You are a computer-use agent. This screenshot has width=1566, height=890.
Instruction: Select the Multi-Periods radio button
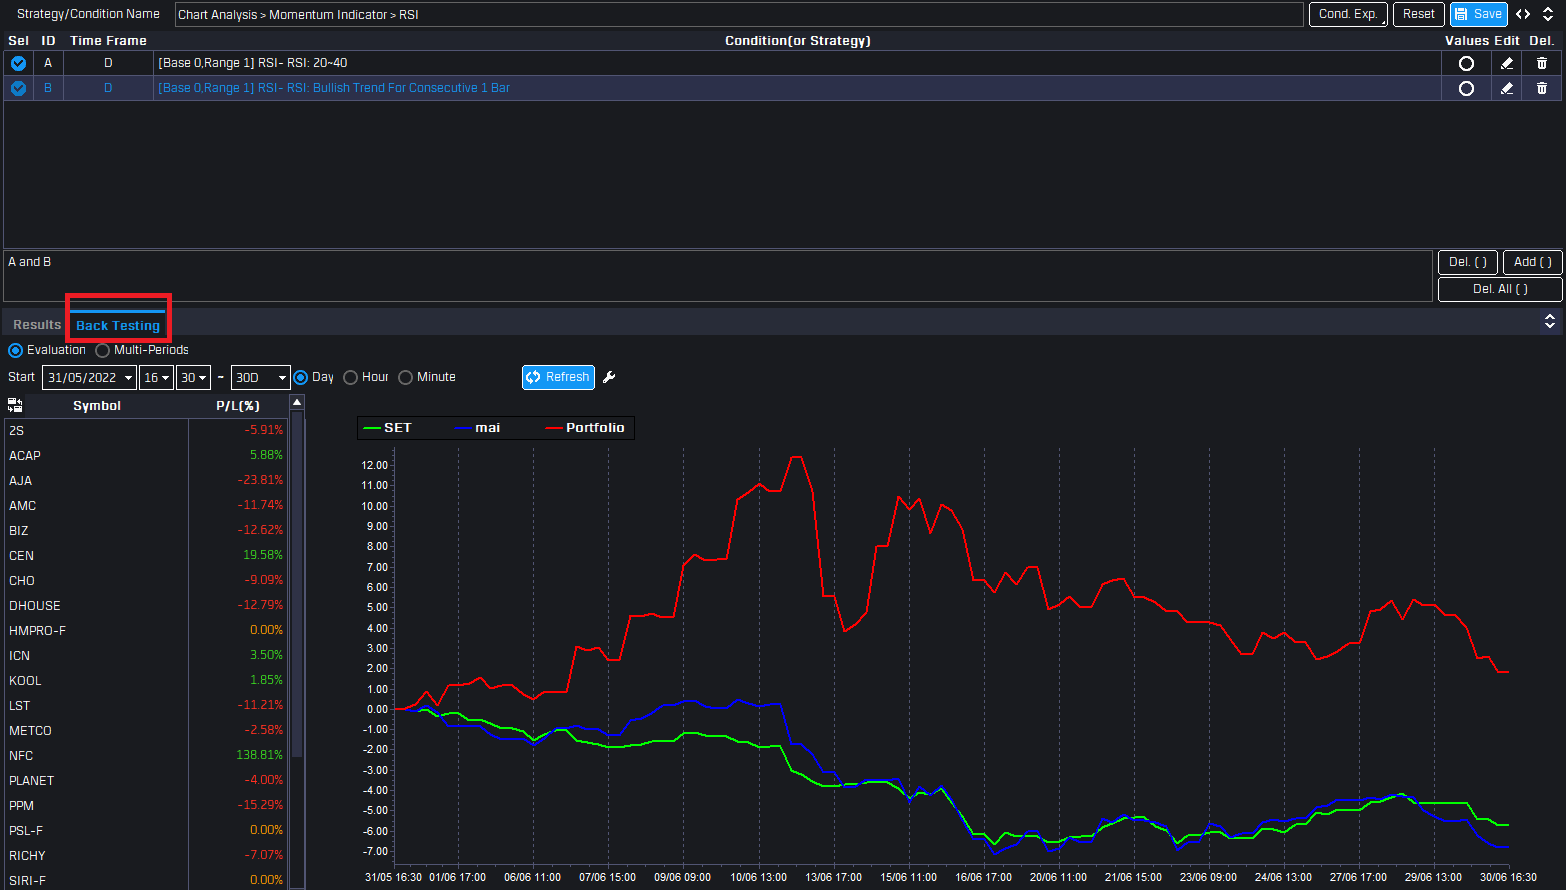[x=103, y=350]
